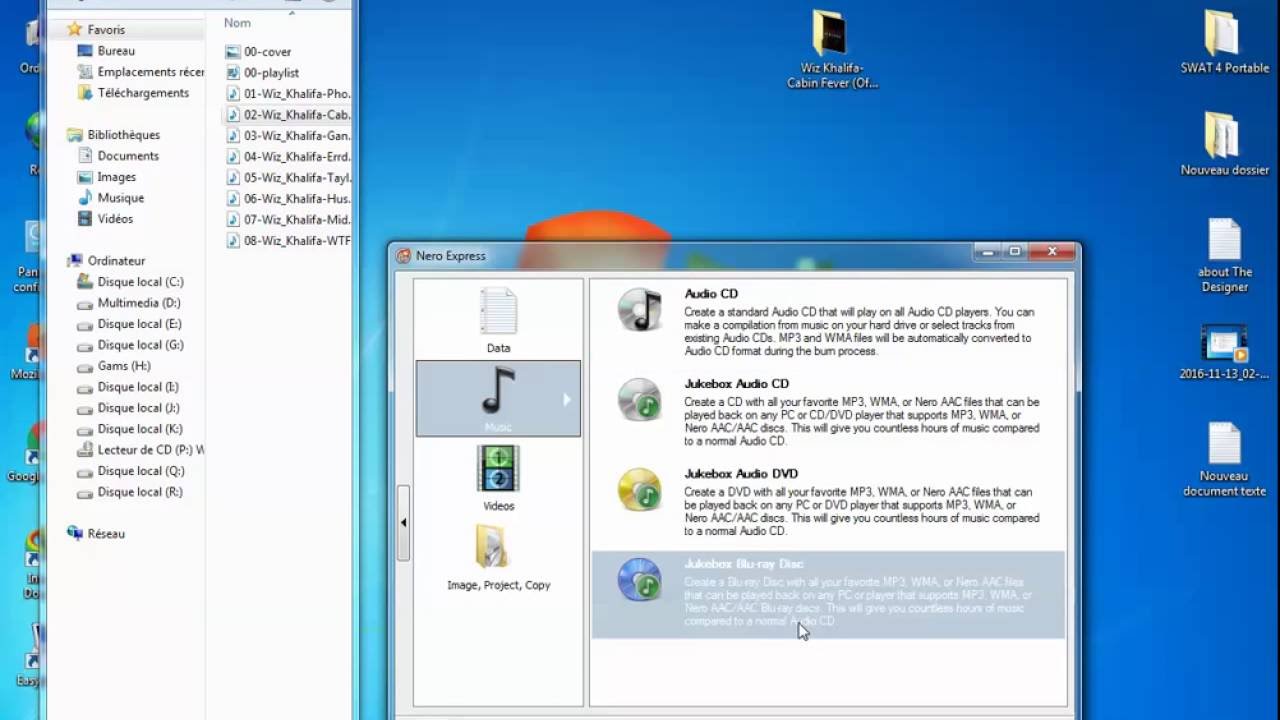Open Réseau in the Explorer sidebar
The height and width of the screenshot is (720, 1280).
[x=96, y=534]
